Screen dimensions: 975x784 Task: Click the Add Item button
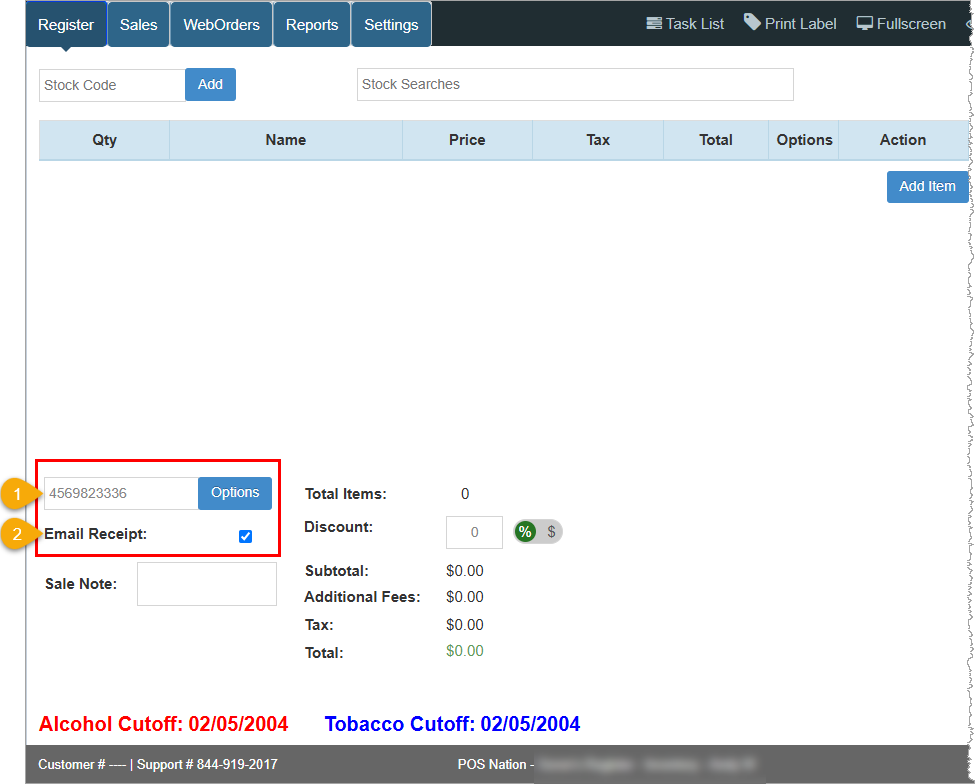(926, 186)
